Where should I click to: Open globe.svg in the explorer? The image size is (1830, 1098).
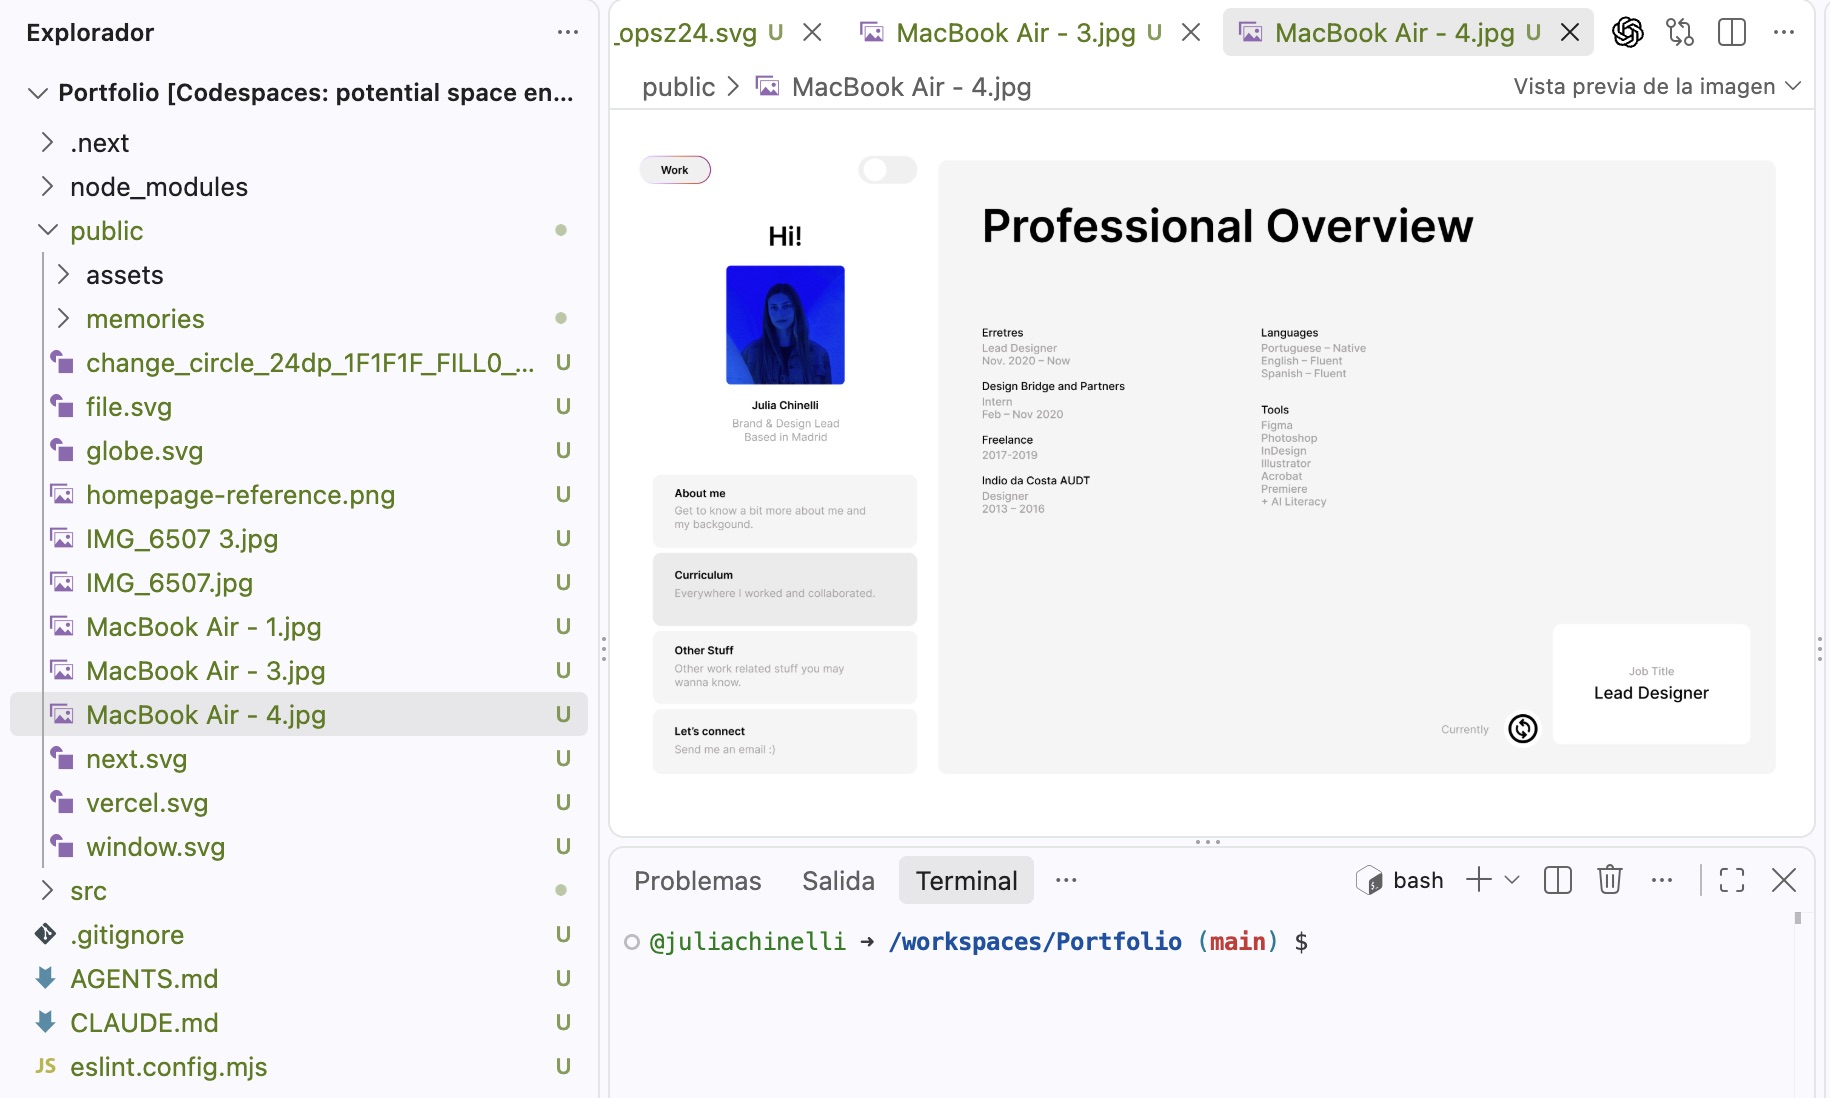click(300, 451)
